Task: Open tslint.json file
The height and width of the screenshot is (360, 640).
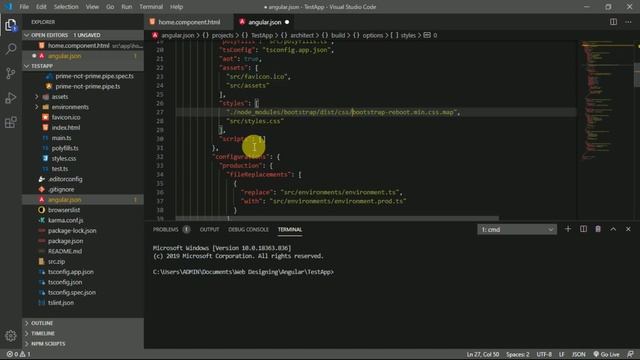Action: (61, 302)
